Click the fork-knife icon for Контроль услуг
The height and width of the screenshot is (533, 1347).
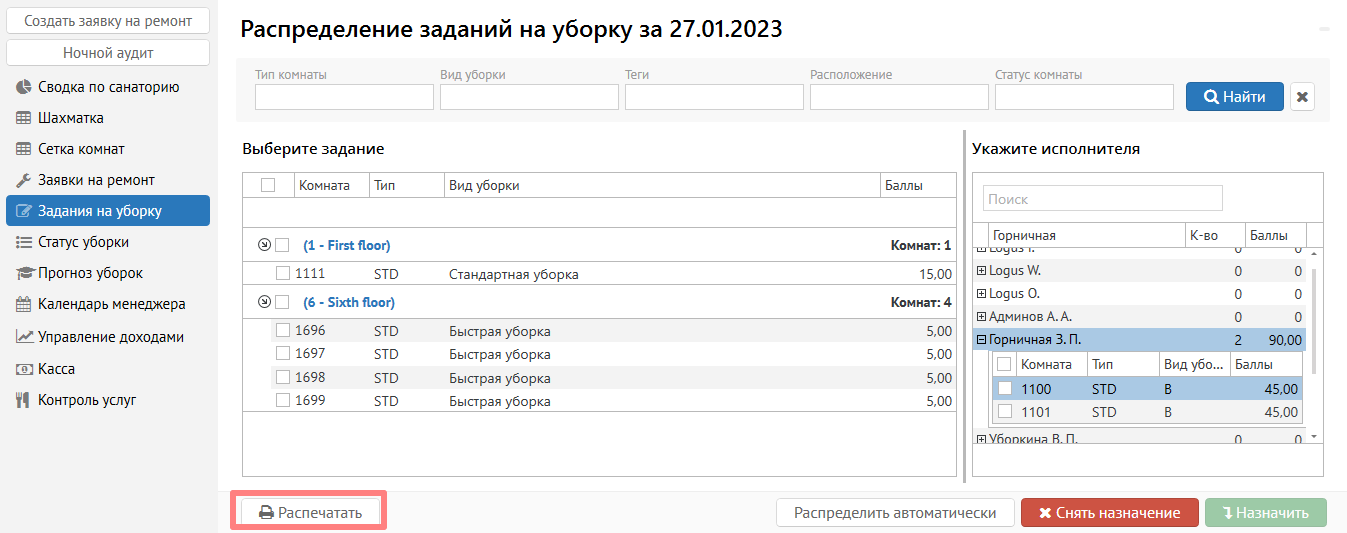pos(24,400)
